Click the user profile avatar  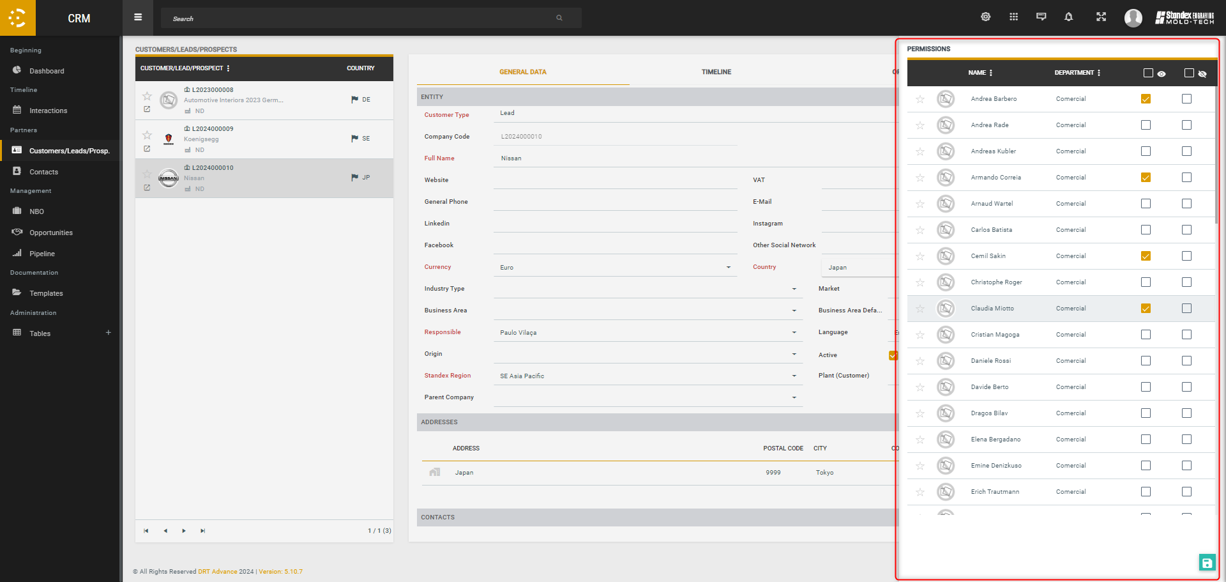[x=1133, y=17]
